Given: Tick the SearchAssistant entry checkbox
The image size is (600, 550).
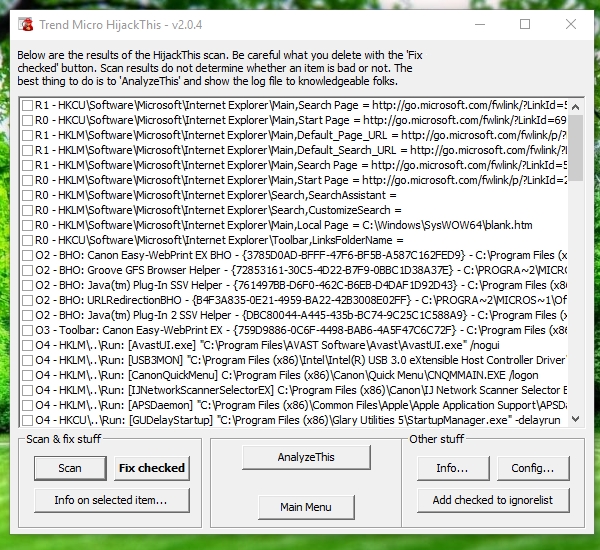Looking at the screenshot, I should pyautogui.click(x=27, y=196).
